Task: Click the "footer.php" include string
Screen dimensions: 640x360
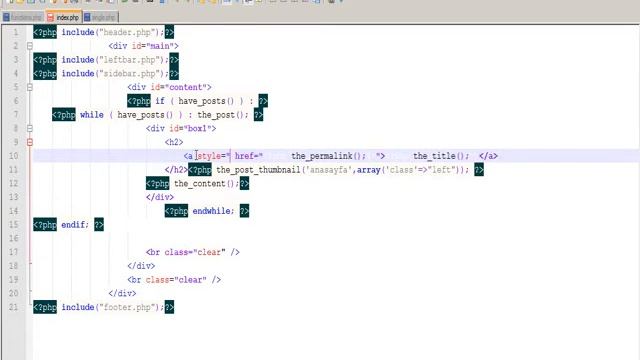Action: 129,307
